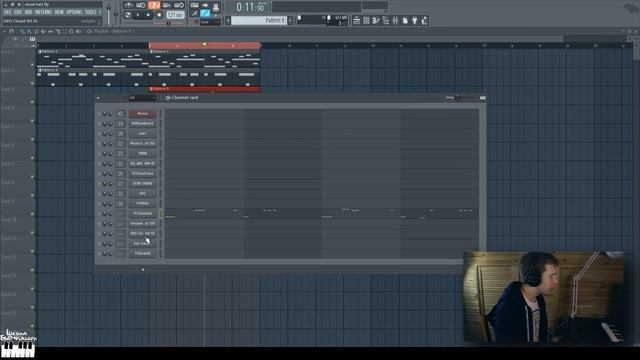Viewport: 640px width, 360px height.
Task: Toggle the loop recording icon
Action: coord(179,5)
